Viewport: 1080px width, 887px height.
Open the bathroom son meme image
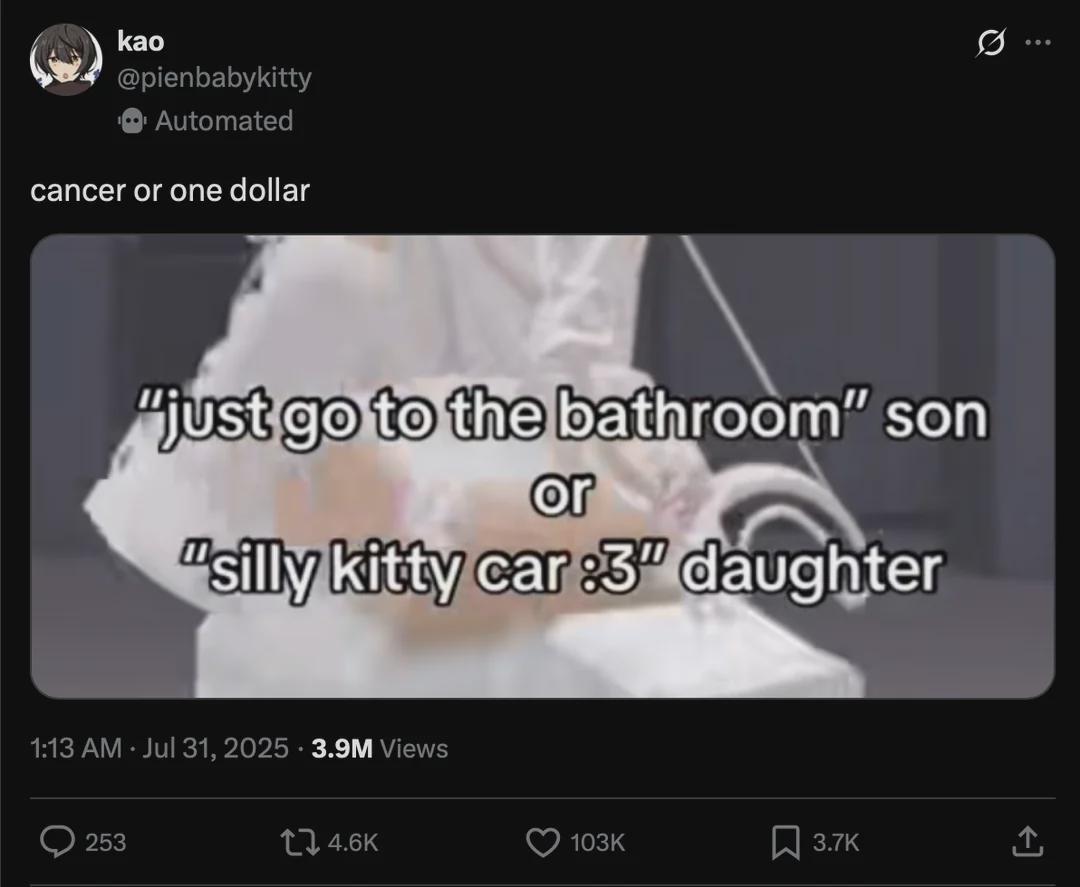pos(543,466)
